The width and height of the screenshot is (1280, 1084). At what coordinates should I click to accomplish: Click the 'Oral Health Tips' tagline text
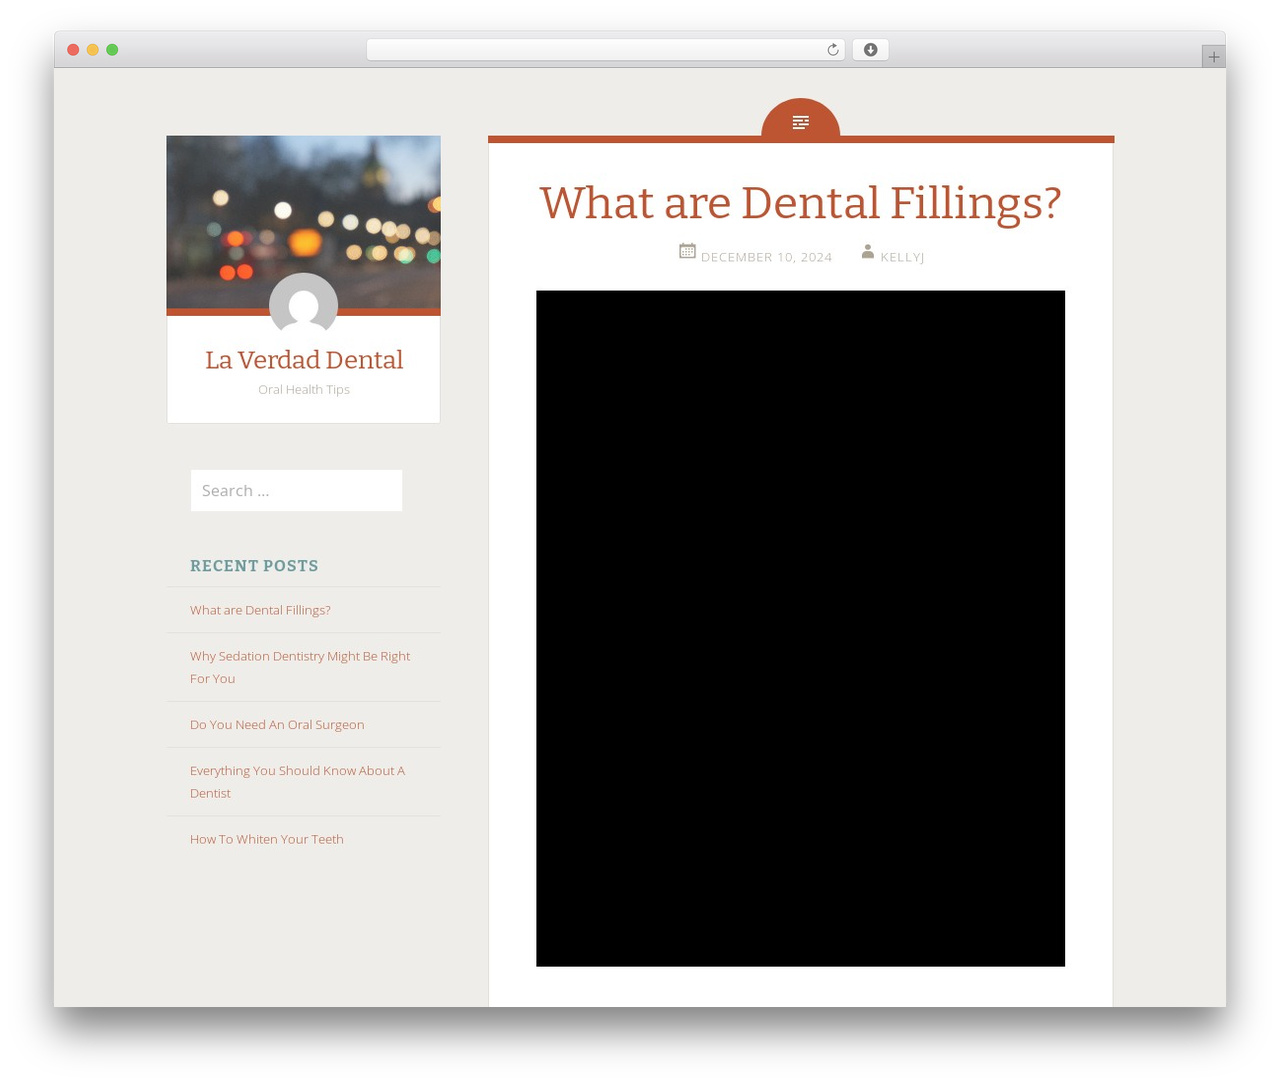304,390
